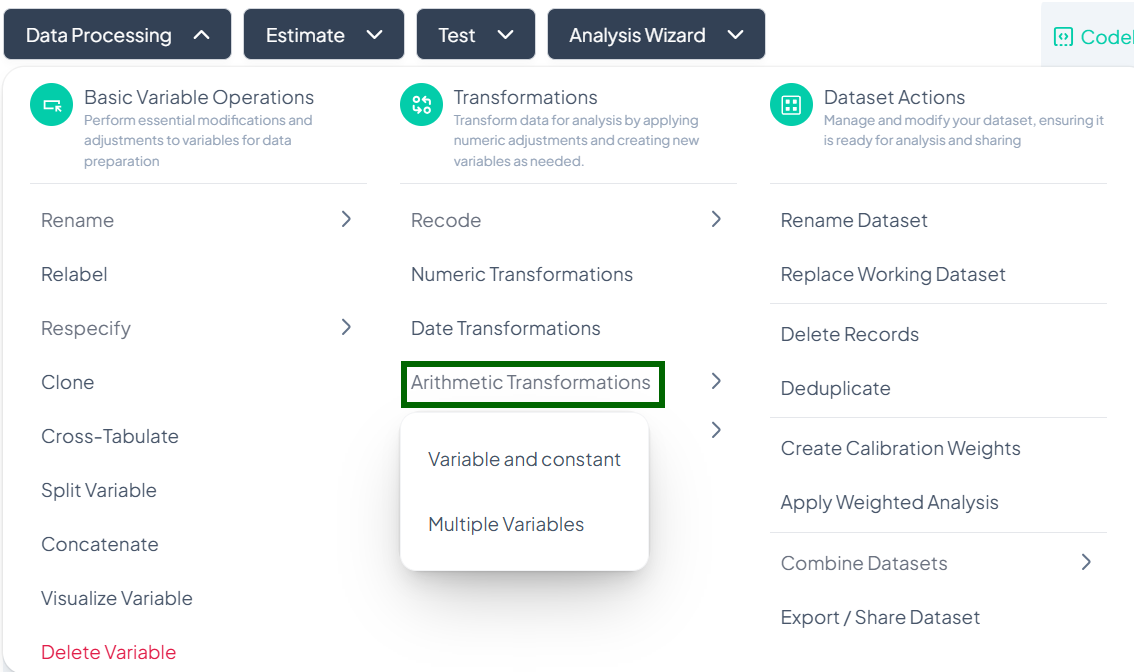
Task: Expand the Rename submenu arrow
Action: tap(346, 219)
